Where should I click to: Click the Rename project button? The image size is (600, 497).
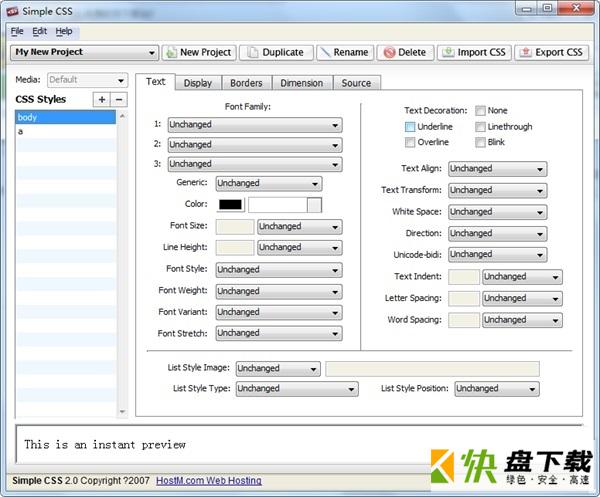coord(344,52)
